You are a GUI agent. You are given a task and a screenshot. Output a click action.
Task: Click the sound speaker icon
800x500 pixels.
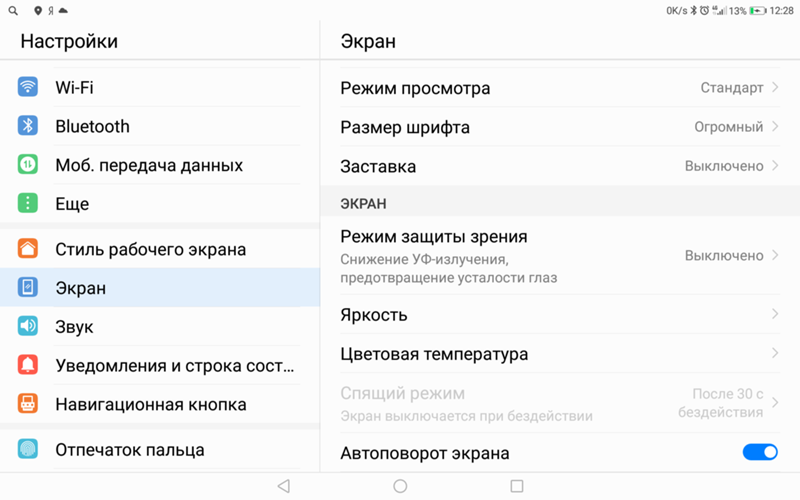pyautogui.click(x=28, y=326)
